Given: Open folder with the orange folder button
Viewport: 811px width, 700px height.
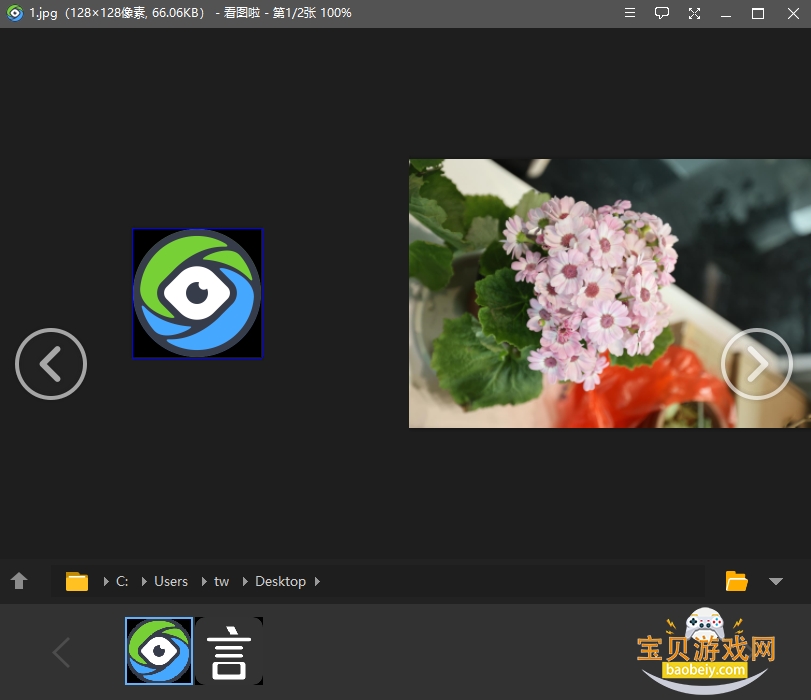Looking at the screenshot, I should 737,581.
